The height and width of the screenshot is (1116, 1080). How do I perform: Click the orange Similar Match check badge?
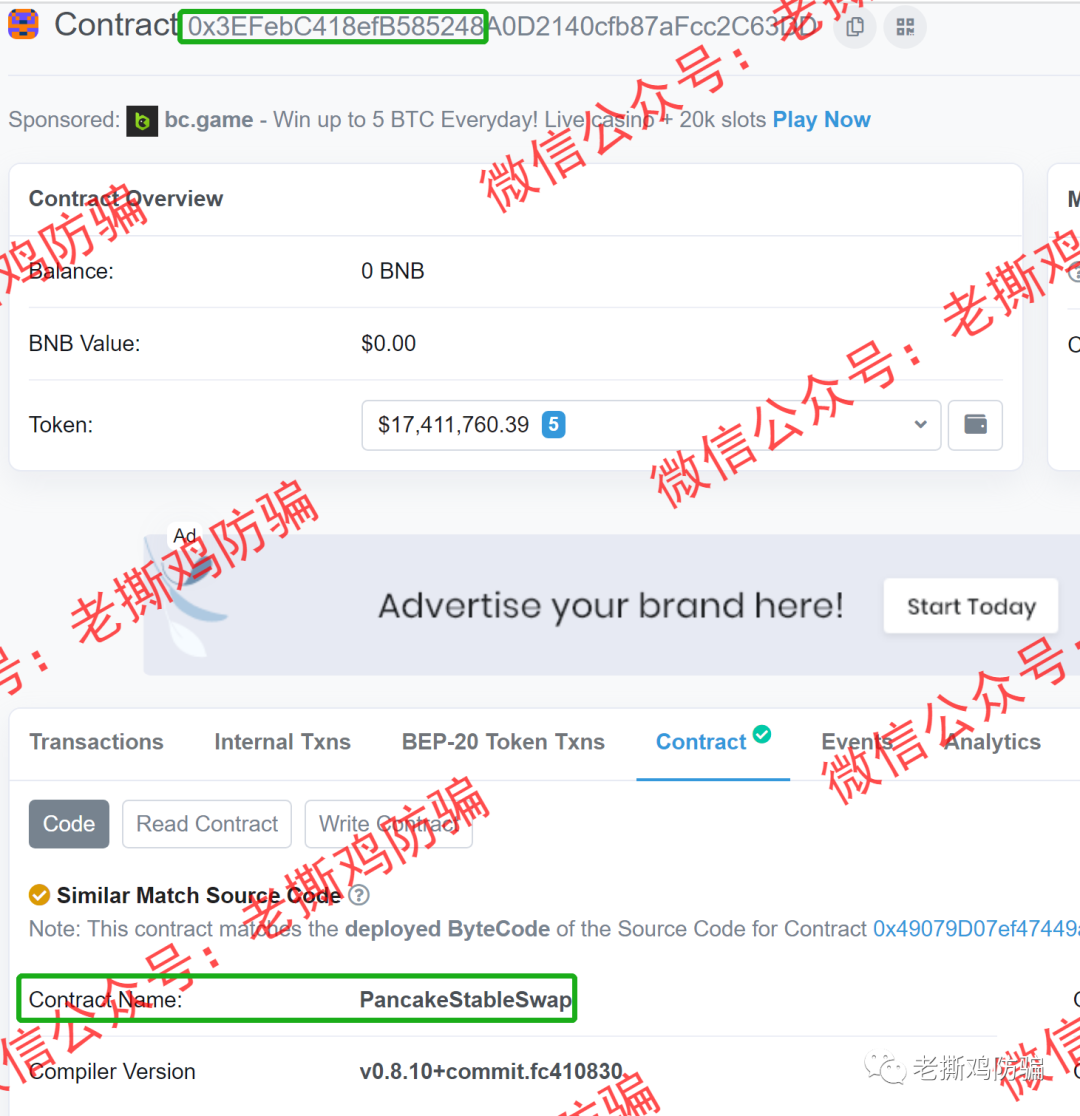click(x=39, y=895)
